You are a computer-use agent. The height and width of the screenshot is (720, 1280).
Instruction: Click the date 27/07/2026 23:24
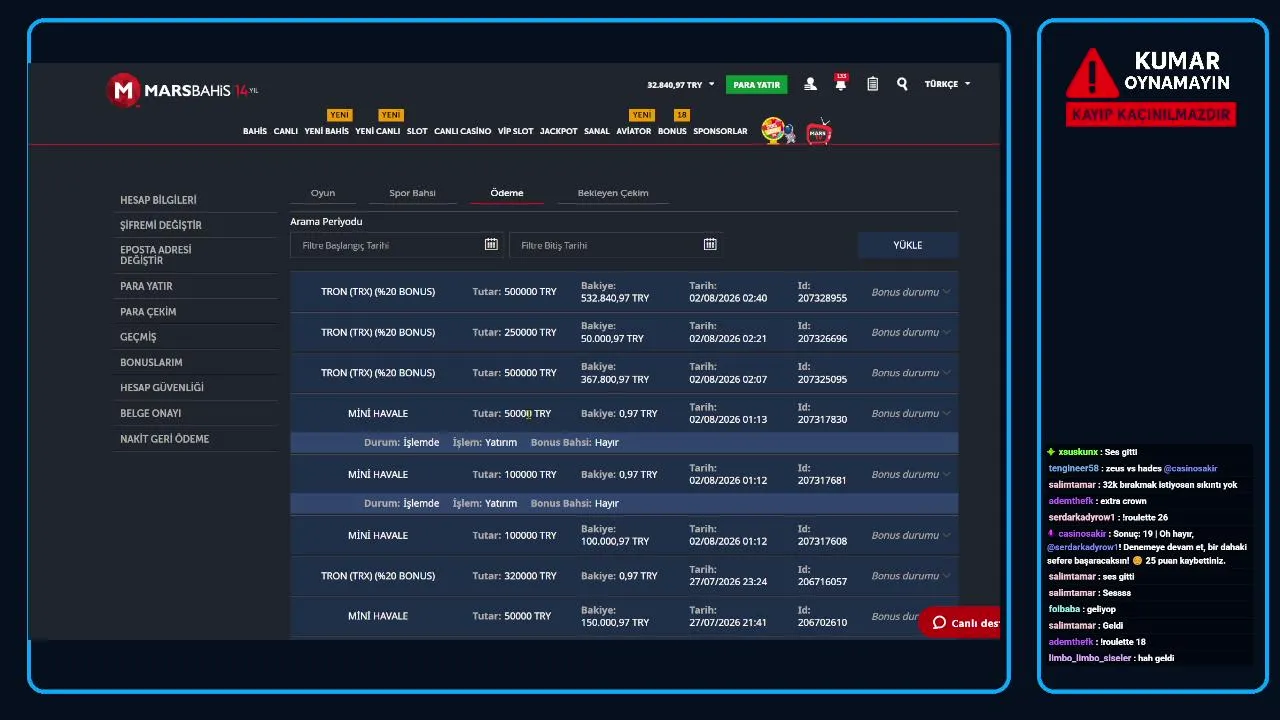pos(728,582)
